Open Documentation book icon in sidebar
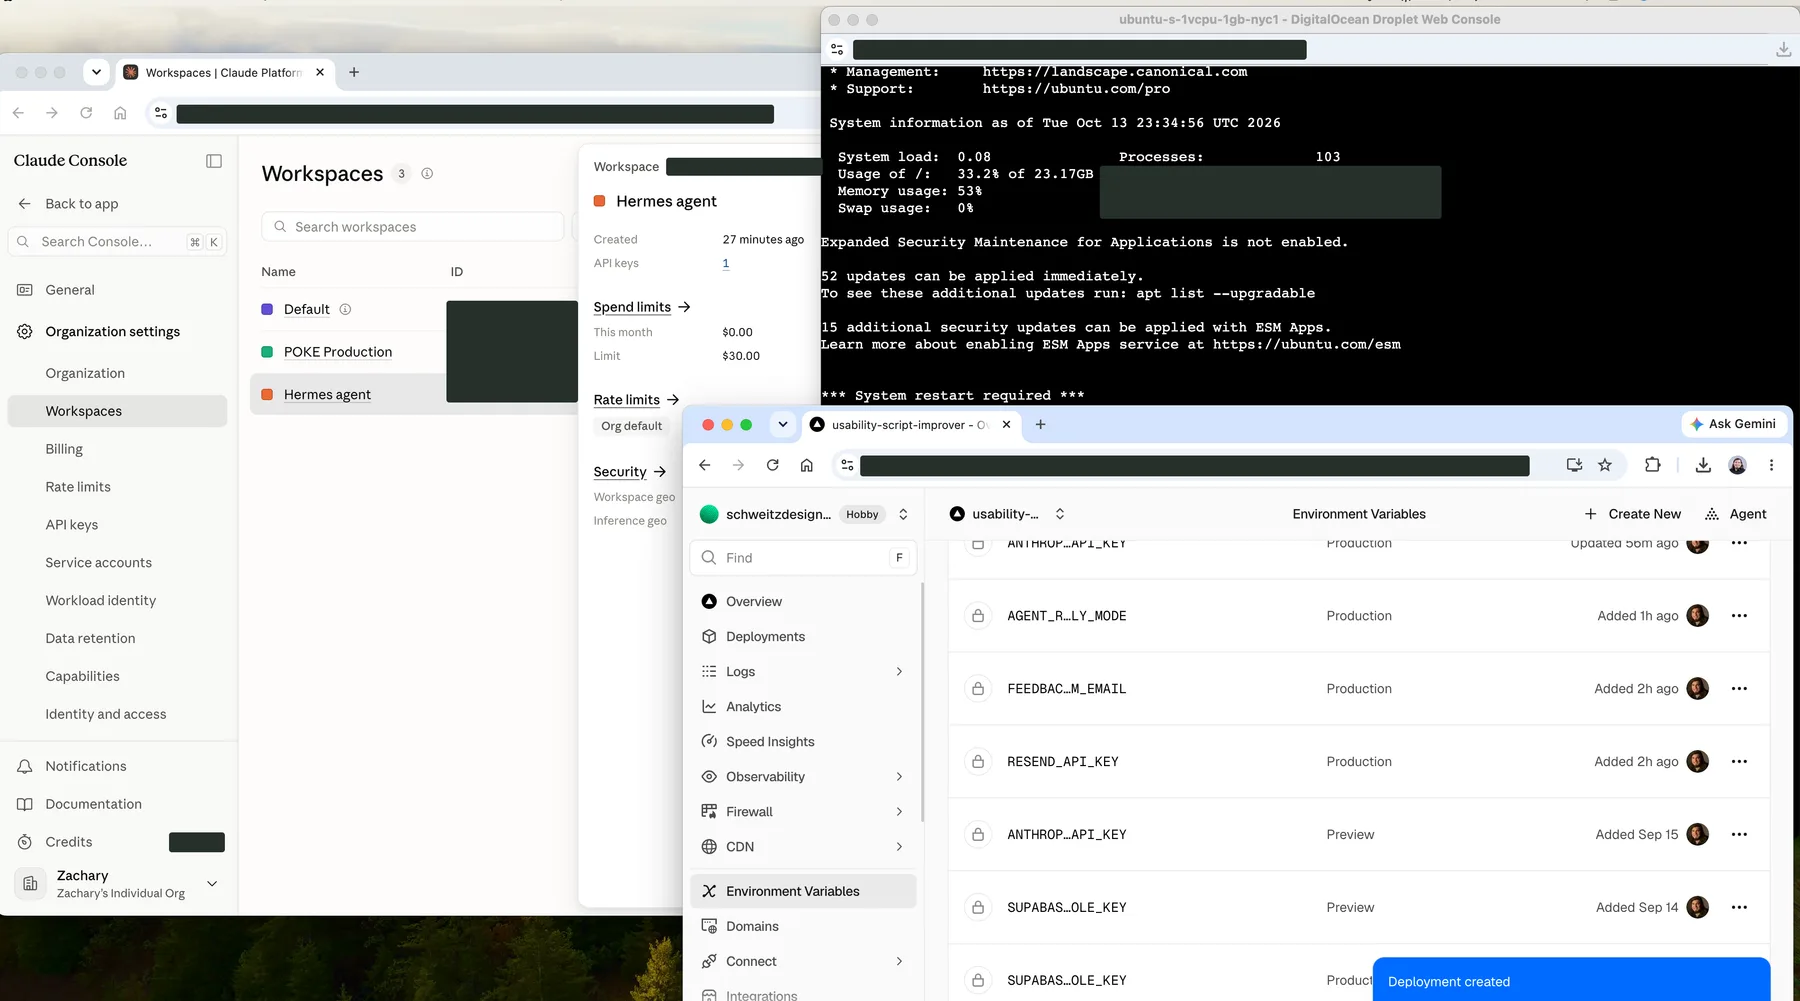Image resolution: width=1800 pixels, height=1001 pixels. (25, 804)
